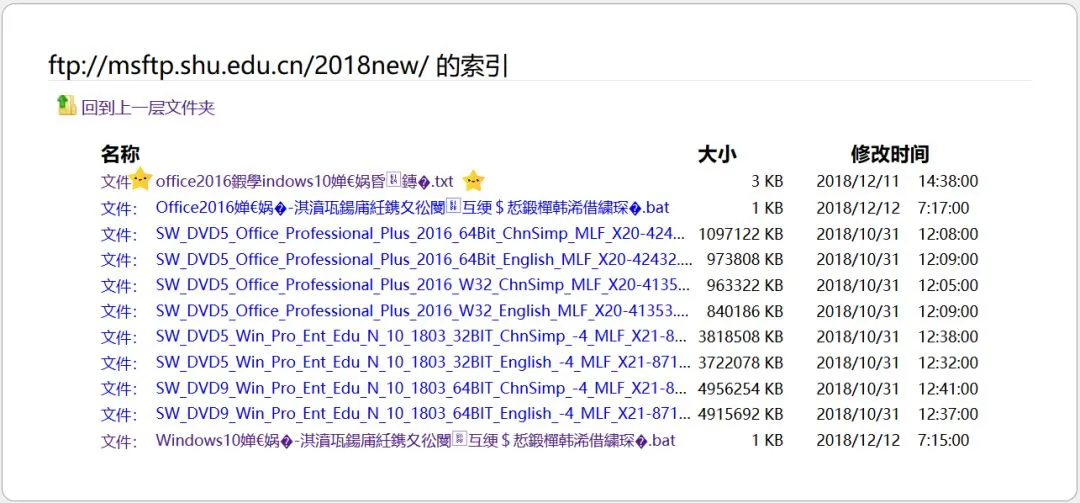The width and height of the screenshot is (1080, 503).
Task: Download Win 10 1803 64BIT ChnSimp file
Action: click(x=422, y=389)
